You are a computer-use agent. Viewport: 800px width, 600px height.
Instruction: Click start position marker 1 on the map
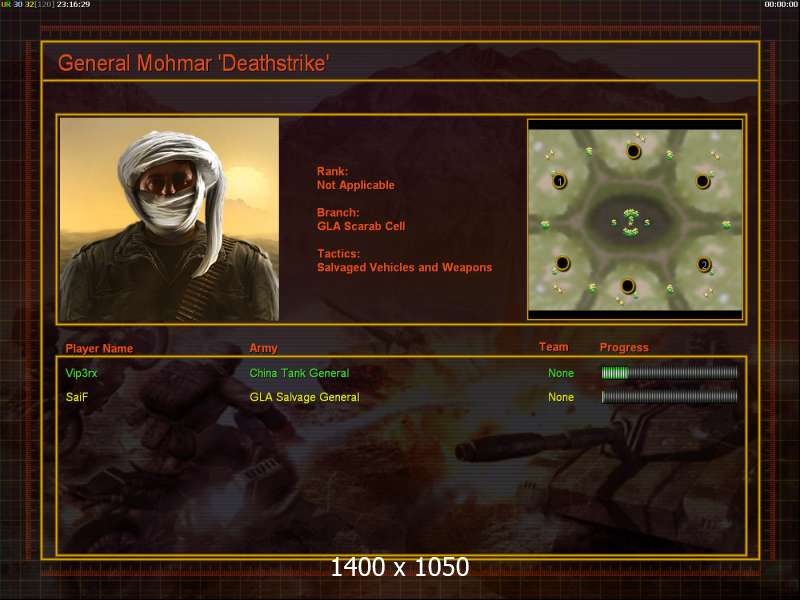pos(560,181)
